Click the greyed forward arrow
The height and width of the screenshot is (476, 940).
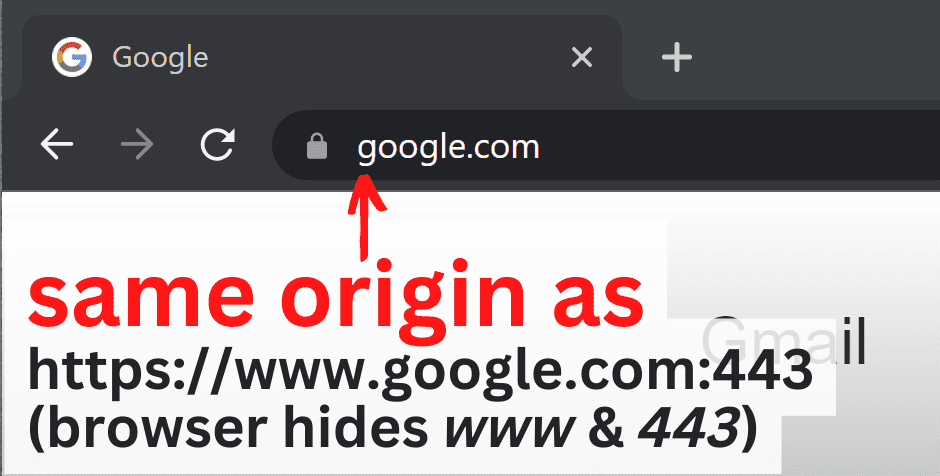[x=137, y=144]
